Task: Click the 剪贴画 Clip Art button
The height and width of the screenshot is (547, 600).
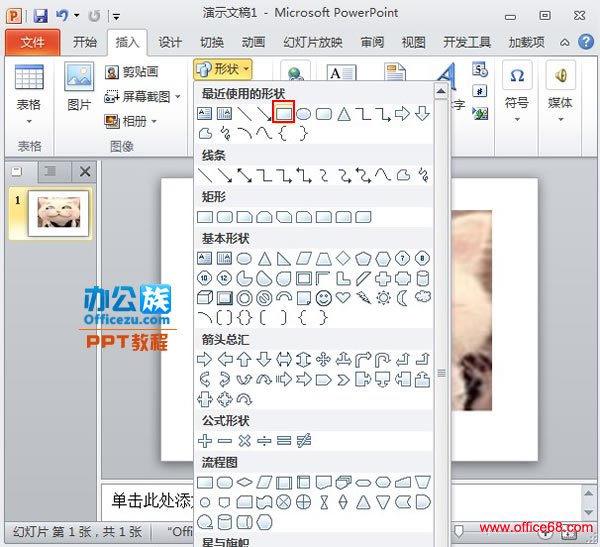Action: coord(132,72)
